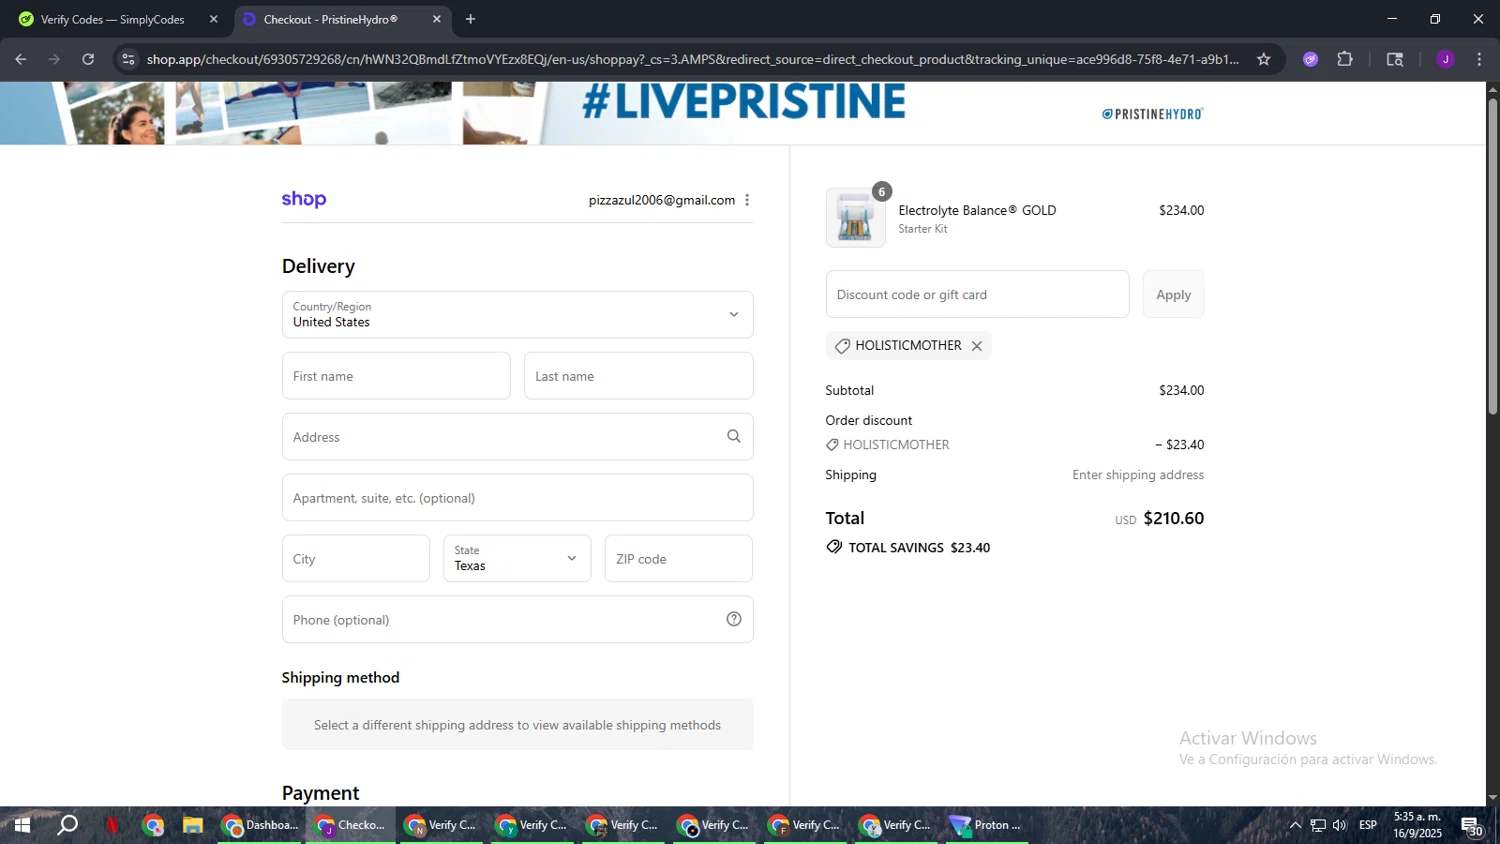Open File Explorer from the taskbar
This screenshot has width=1500, height=844.
click(x=193, y=825)
